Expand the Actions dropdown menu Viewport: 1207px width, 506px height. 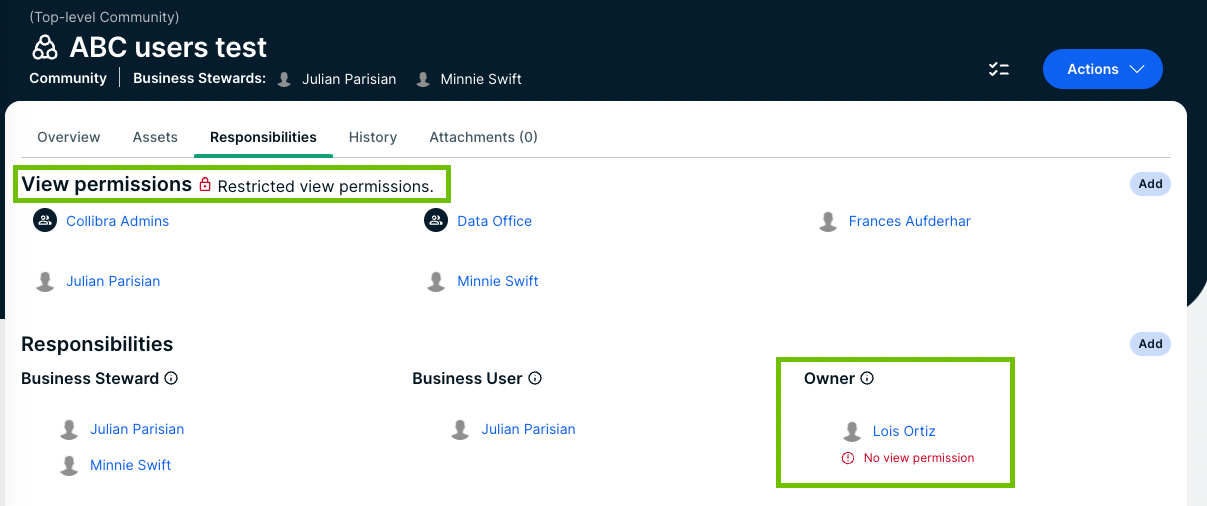[1102, 69]
